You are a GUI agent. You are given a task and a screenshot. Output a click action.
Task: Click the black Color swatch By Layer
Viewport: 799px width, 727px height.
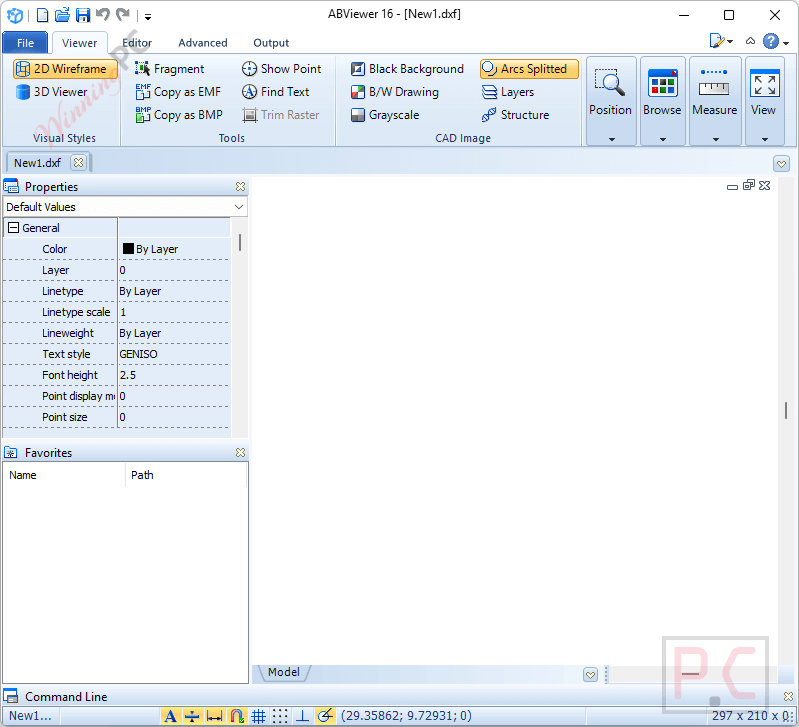click(x=128, y=249)
